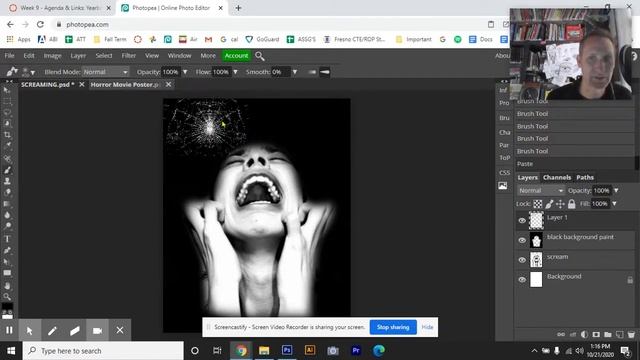Click the link layers icon
This screenshot has width=640, height=360.
click(x=561, y=334)
